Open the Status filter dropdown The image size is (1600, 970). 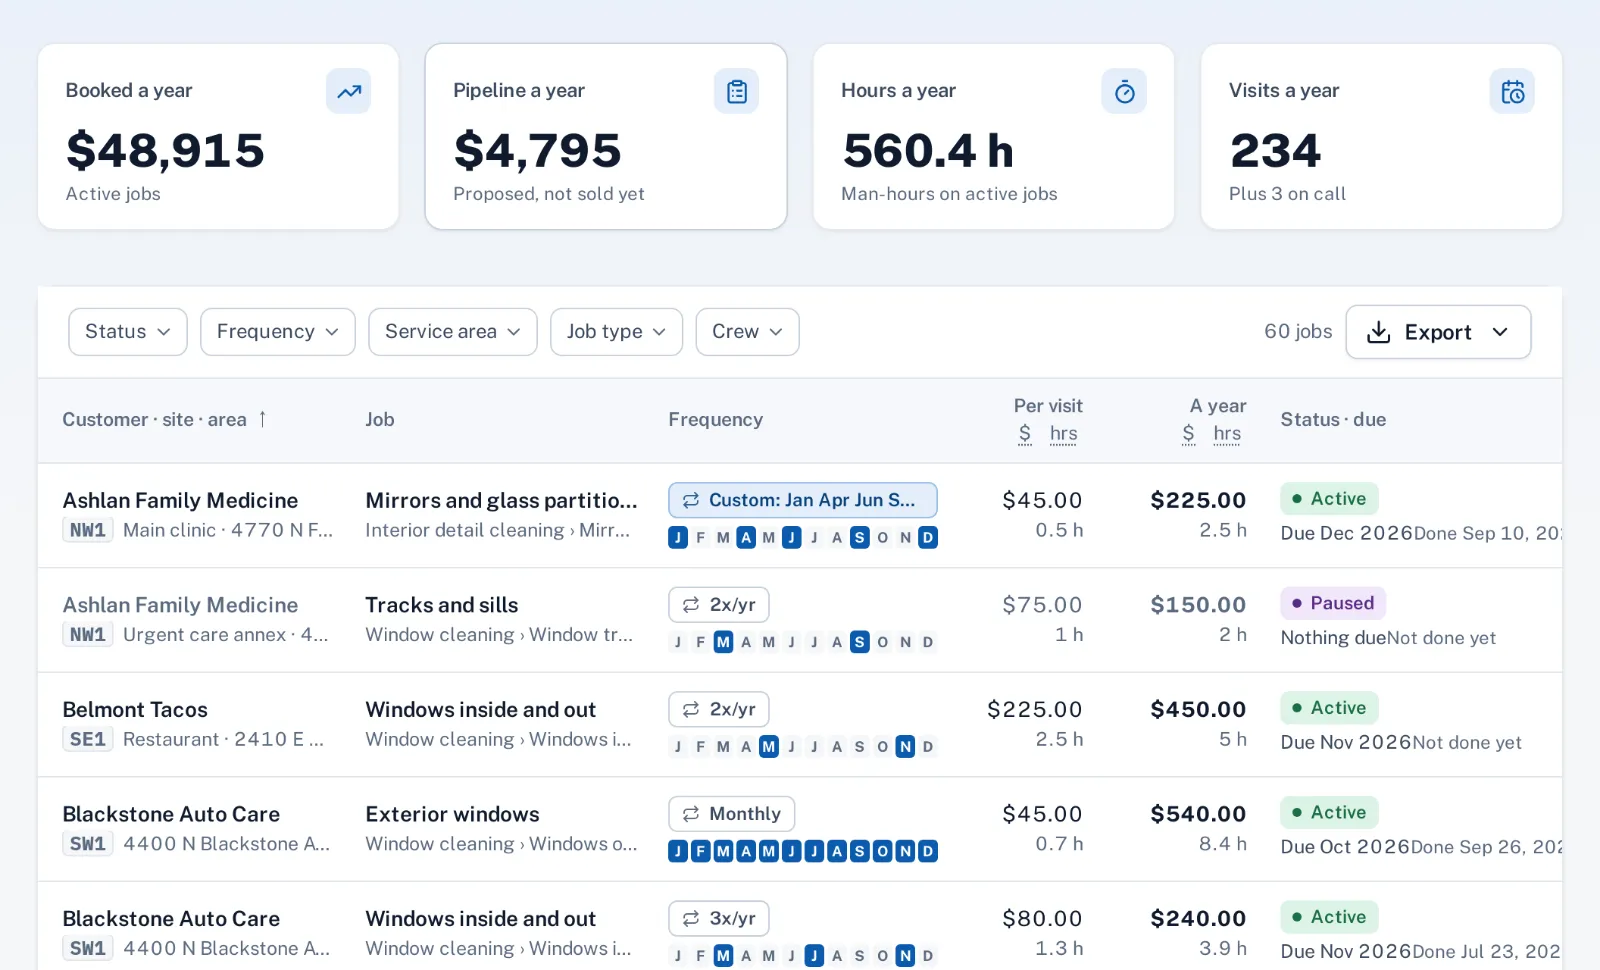click(128, 332)
